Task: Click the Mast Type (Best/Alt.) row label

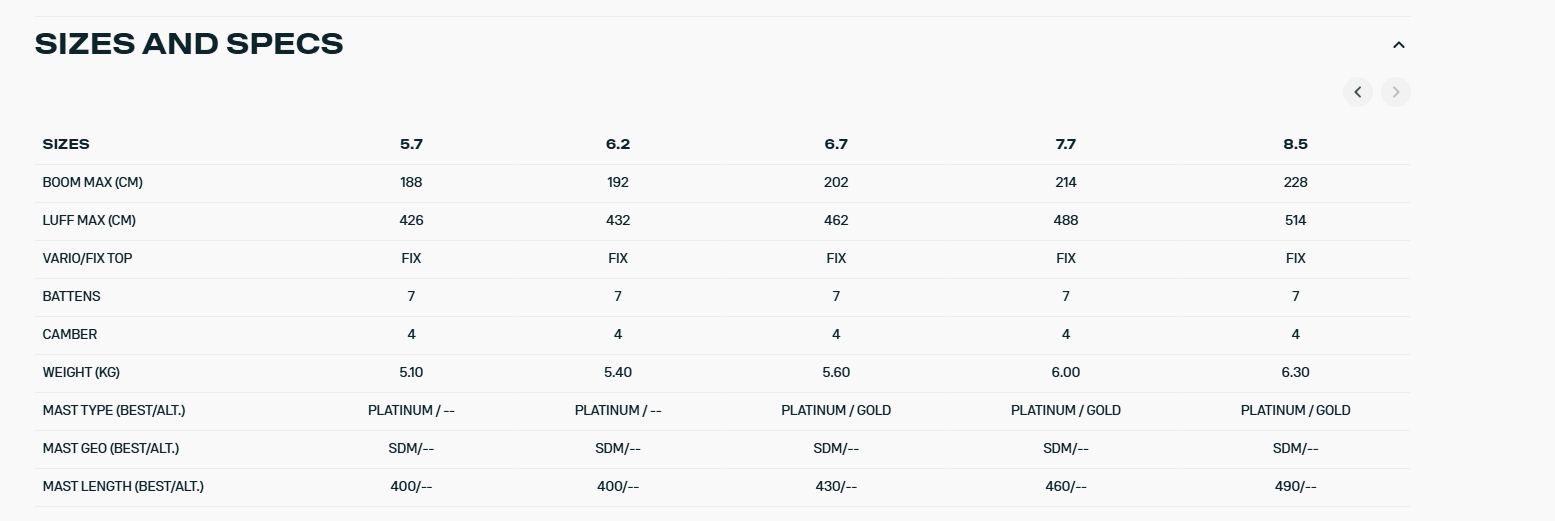Action: pos(114,410)
